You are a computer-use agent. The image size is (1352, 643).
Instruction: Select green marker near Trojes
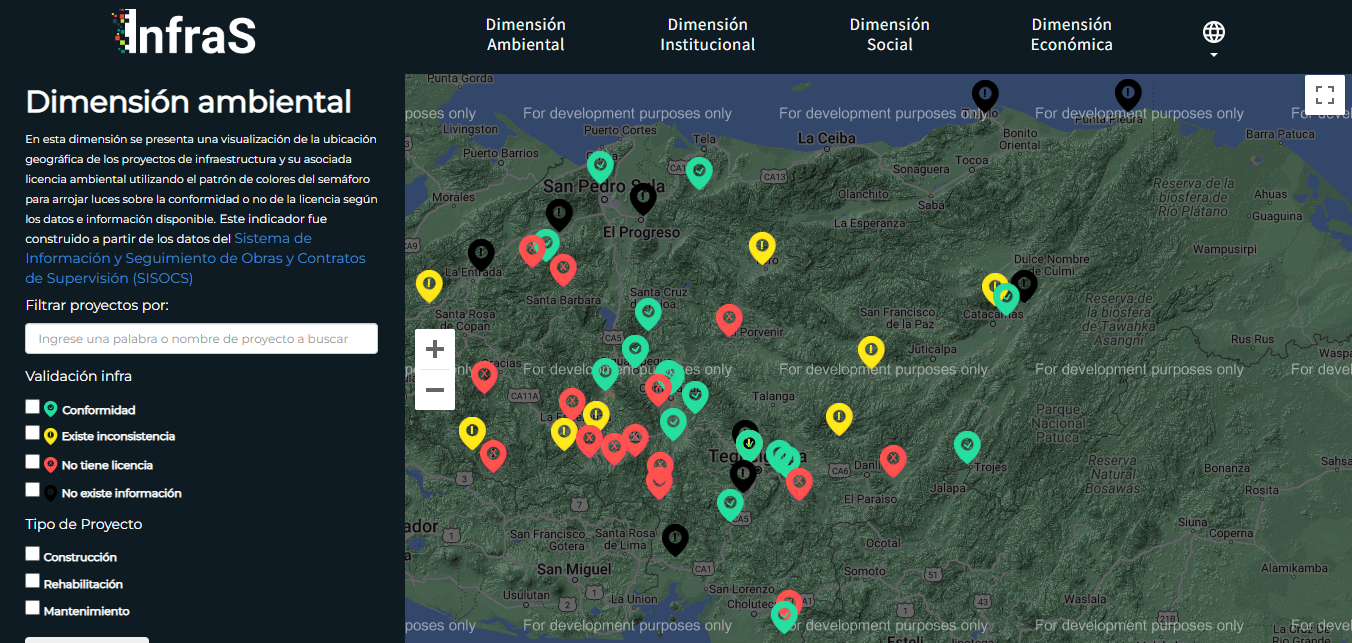[x=967, y=445]
